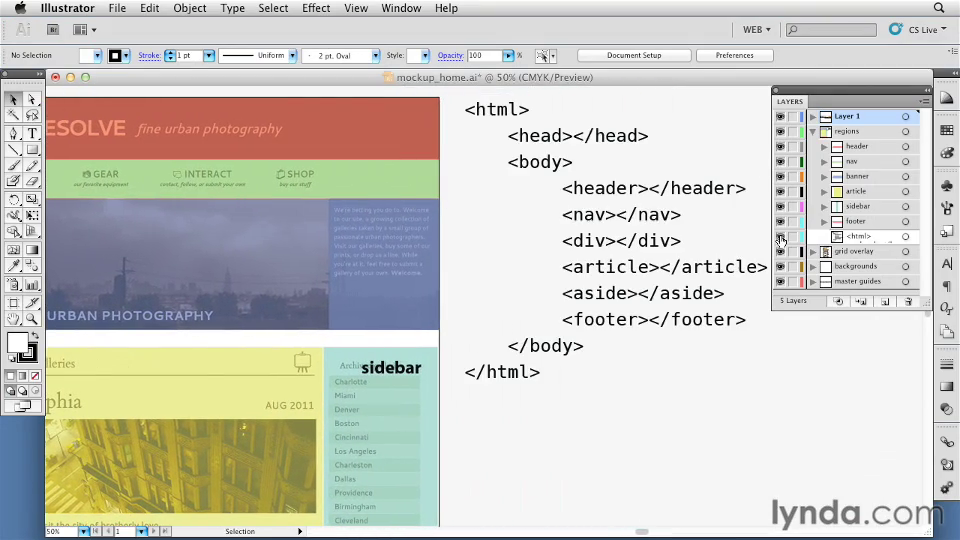Create new sublayer in Layers panel
This screenshot has width=960, height=540.
pos(861,301)
